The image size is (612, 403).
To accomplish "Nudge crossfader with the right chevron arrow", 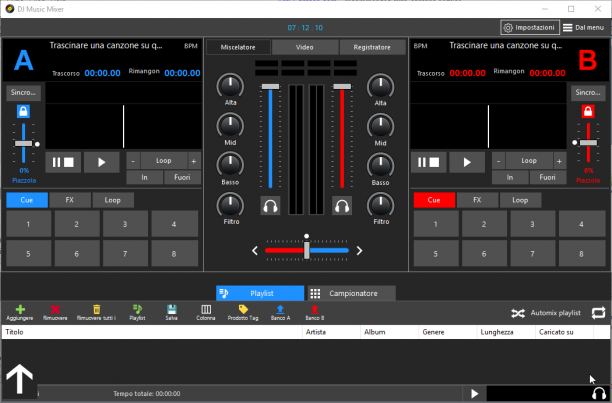I will click(x=359, y=250).
